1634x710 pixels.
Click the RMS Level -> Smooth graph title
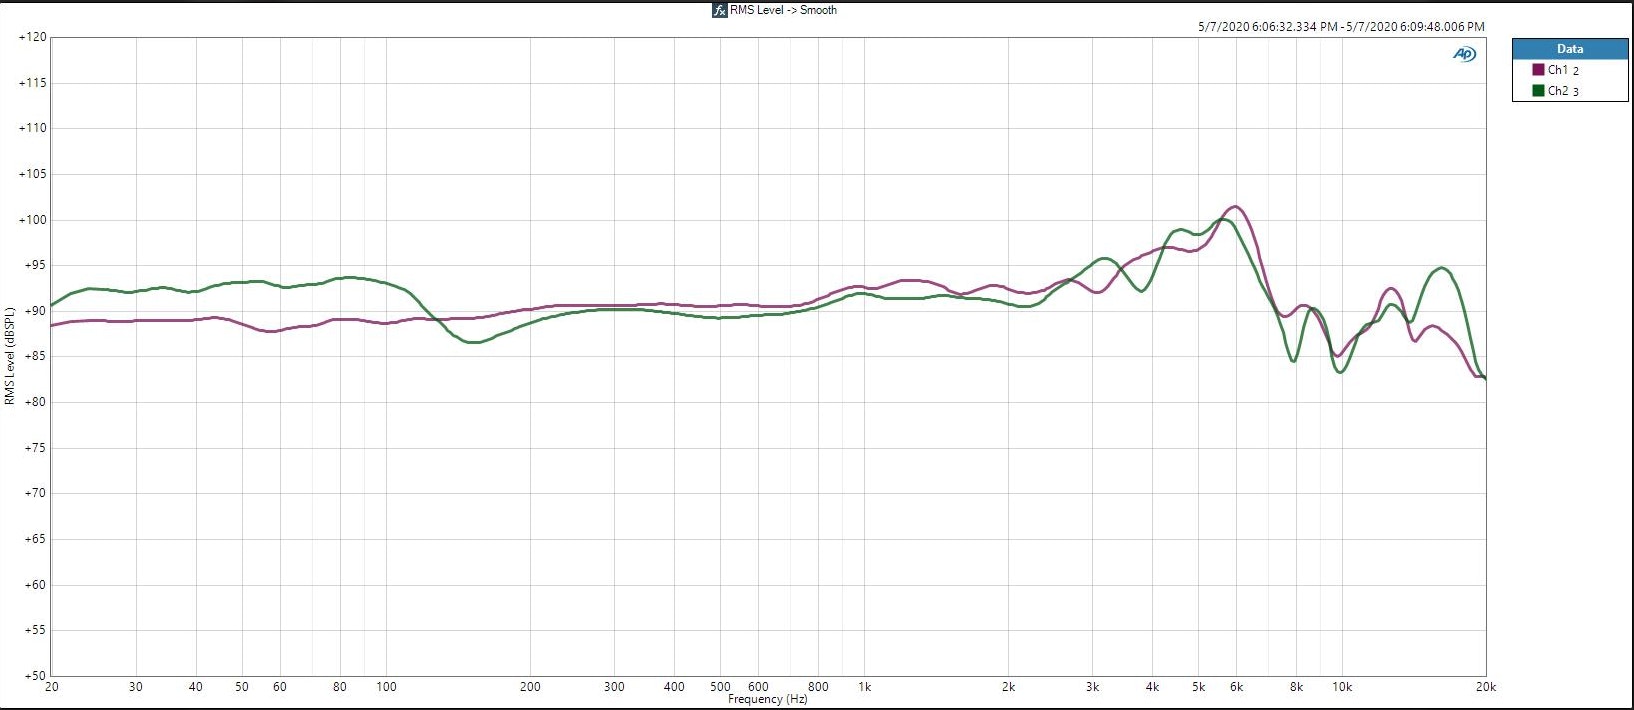pos(783,10)
